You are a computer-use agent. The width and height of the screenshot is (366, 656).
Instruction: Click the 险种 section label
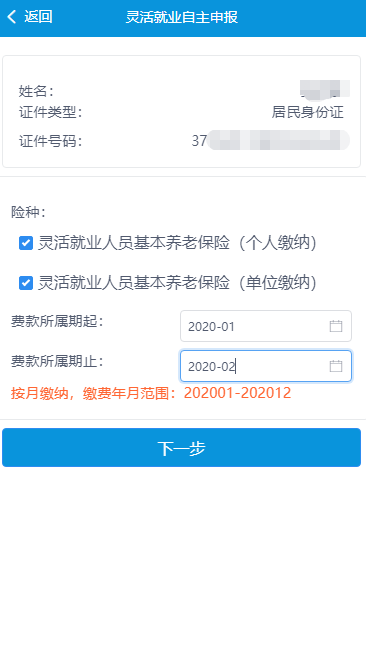pos(28,212)
